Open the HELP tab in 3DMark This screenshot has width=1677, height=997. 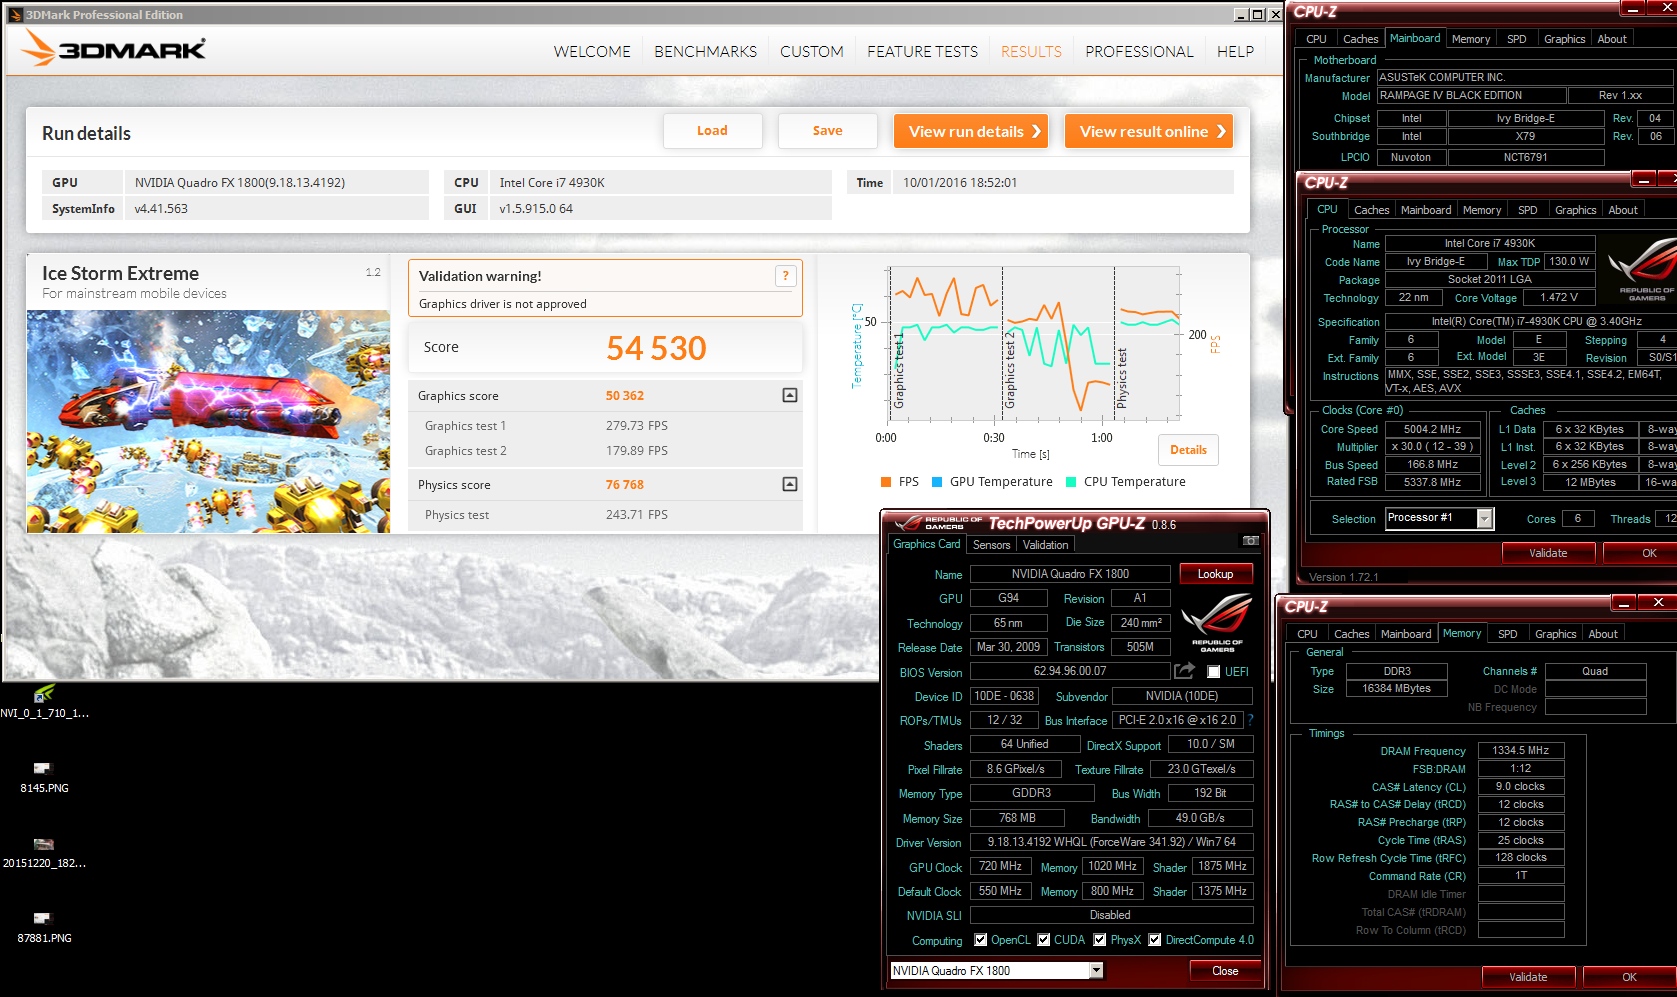click(x=1235, y=52)
